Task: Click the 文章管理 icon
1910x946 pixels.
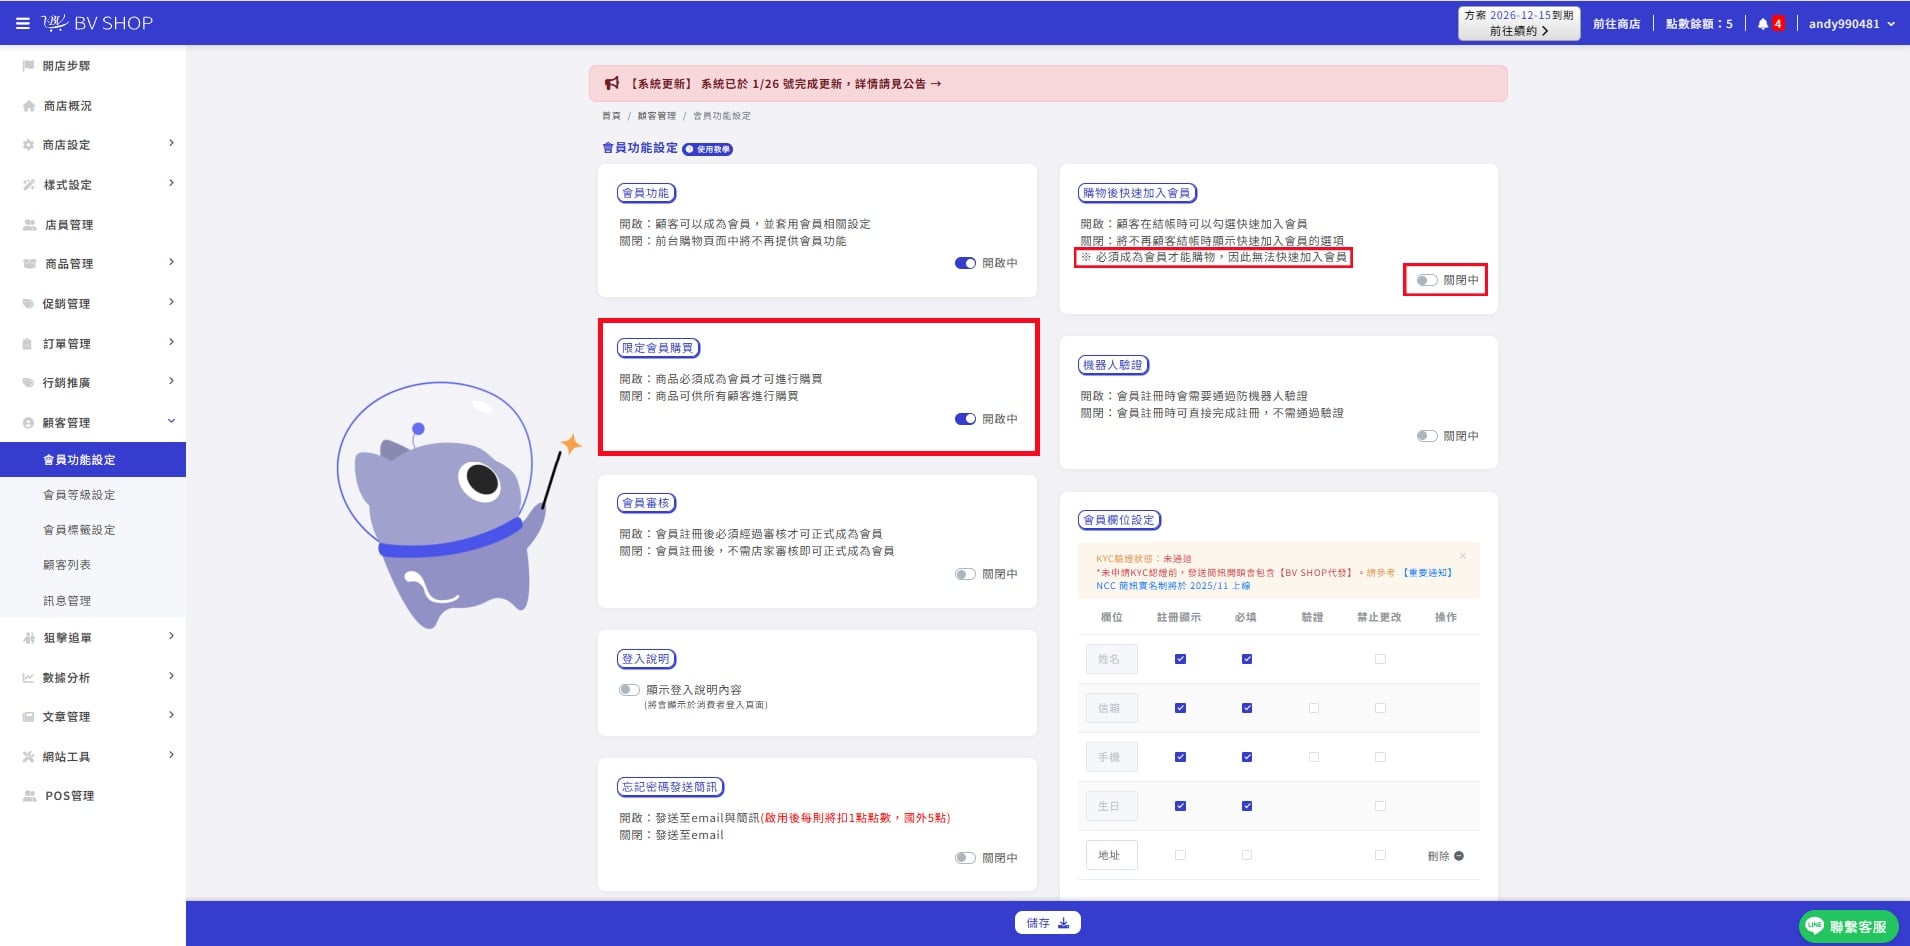Action: point(29,717)
